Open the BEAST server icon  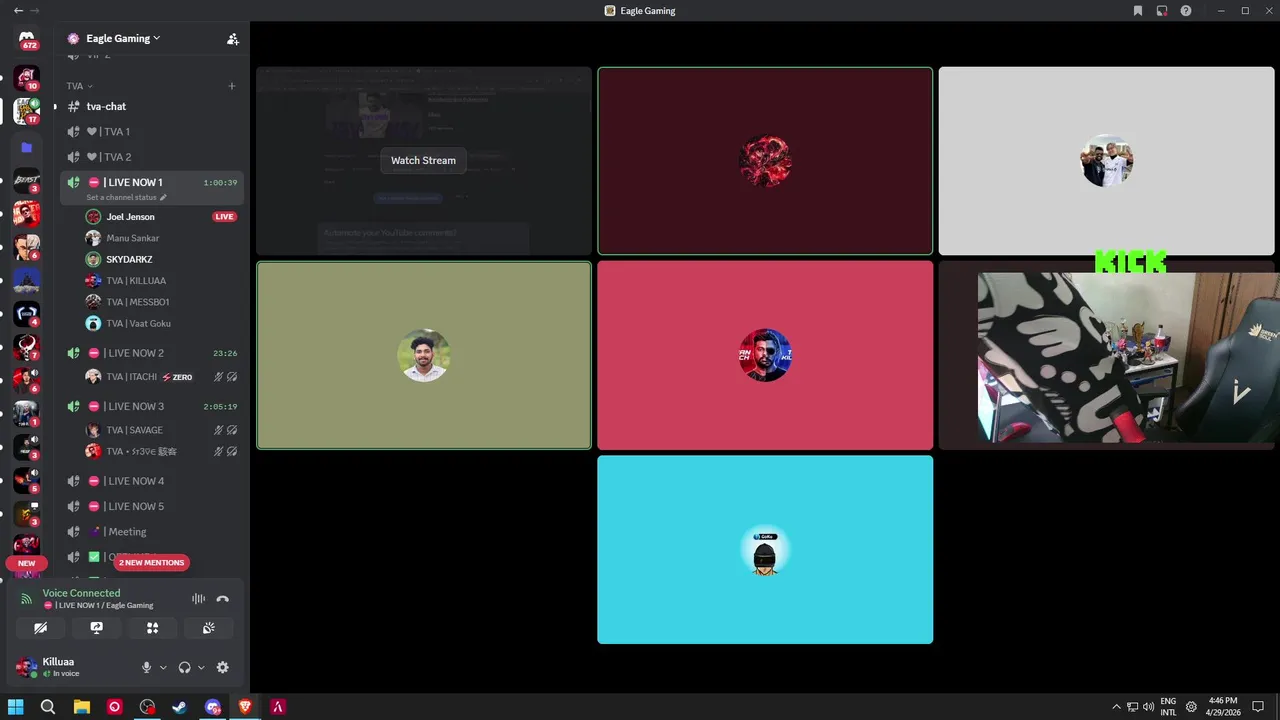pyautogui.click(x=27, y=180)
